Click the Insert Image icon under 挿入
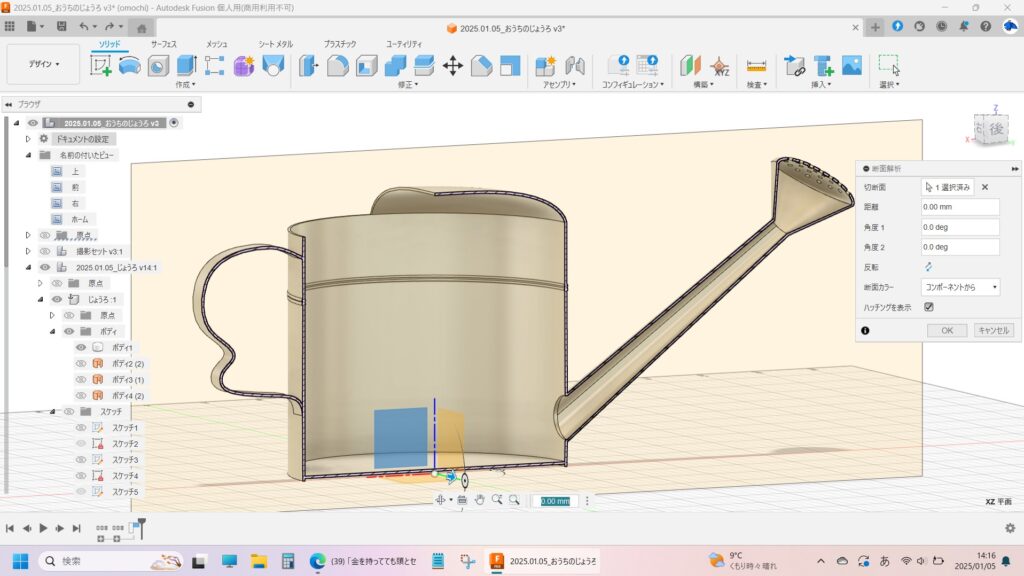The height and width of the screenshot is (576, 1024). click(x=852, y=66)
